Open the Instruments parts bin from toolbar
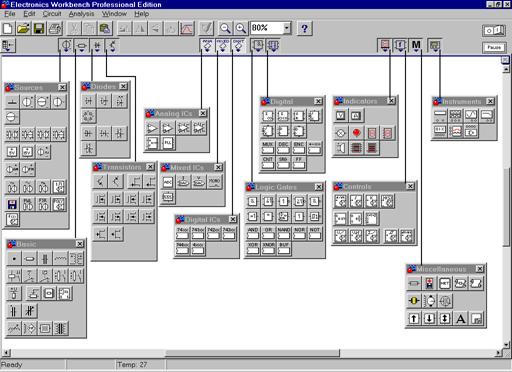The image size is (512, 372). [435, 45]
